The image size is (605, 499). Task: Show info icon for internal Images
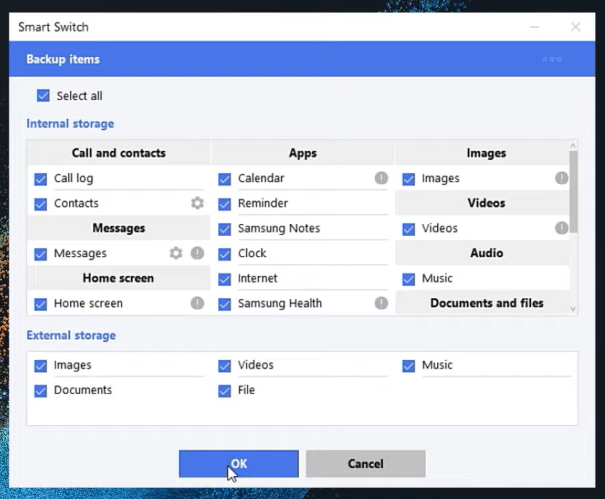561,178
